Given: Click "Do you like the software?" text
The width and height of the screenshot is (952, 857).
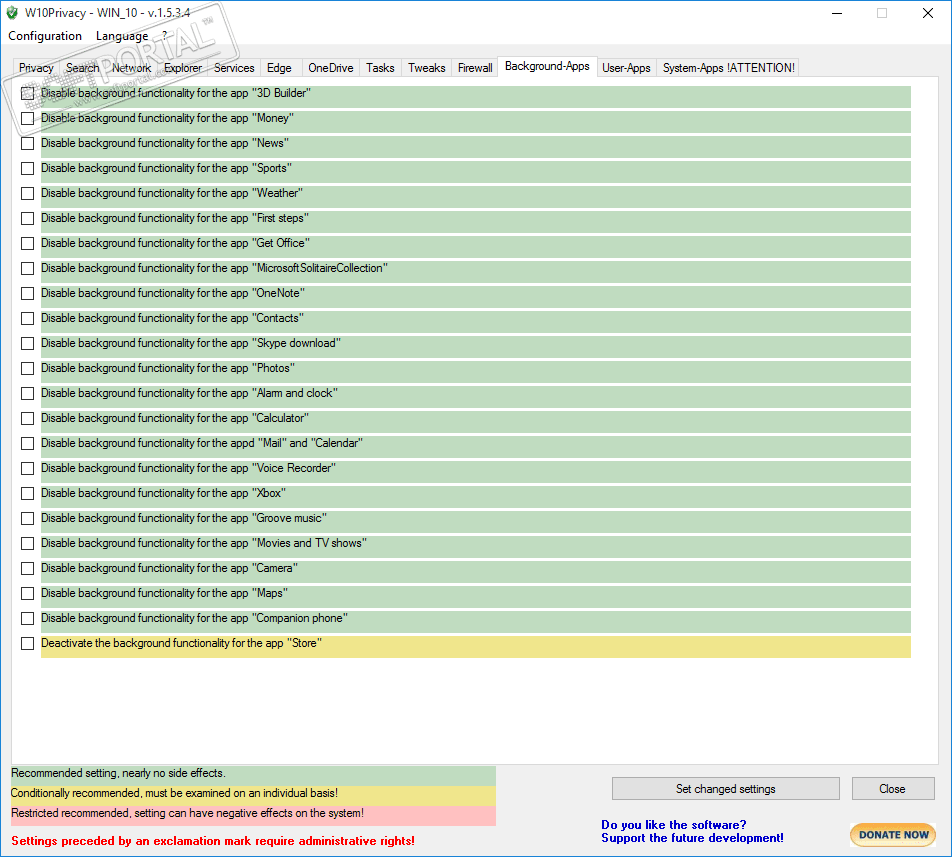Looking at the screenshot, I should [673, 825].
